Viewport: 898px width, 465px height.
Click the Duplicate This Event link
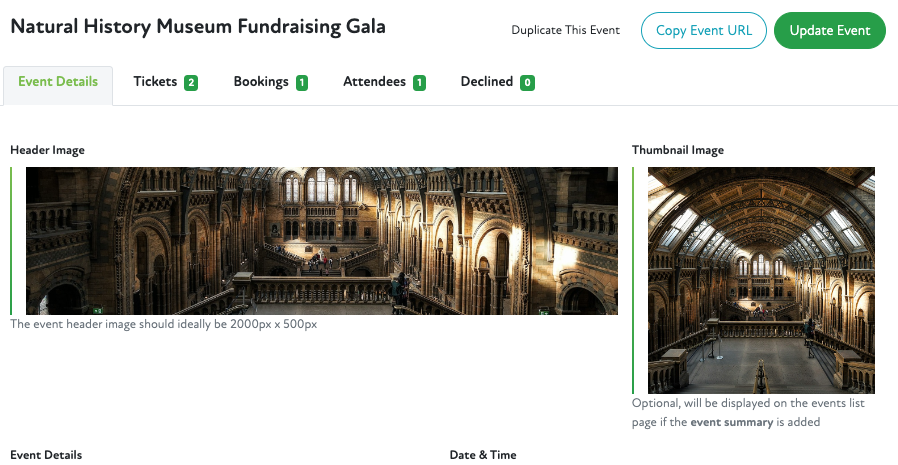click(565, 30)
